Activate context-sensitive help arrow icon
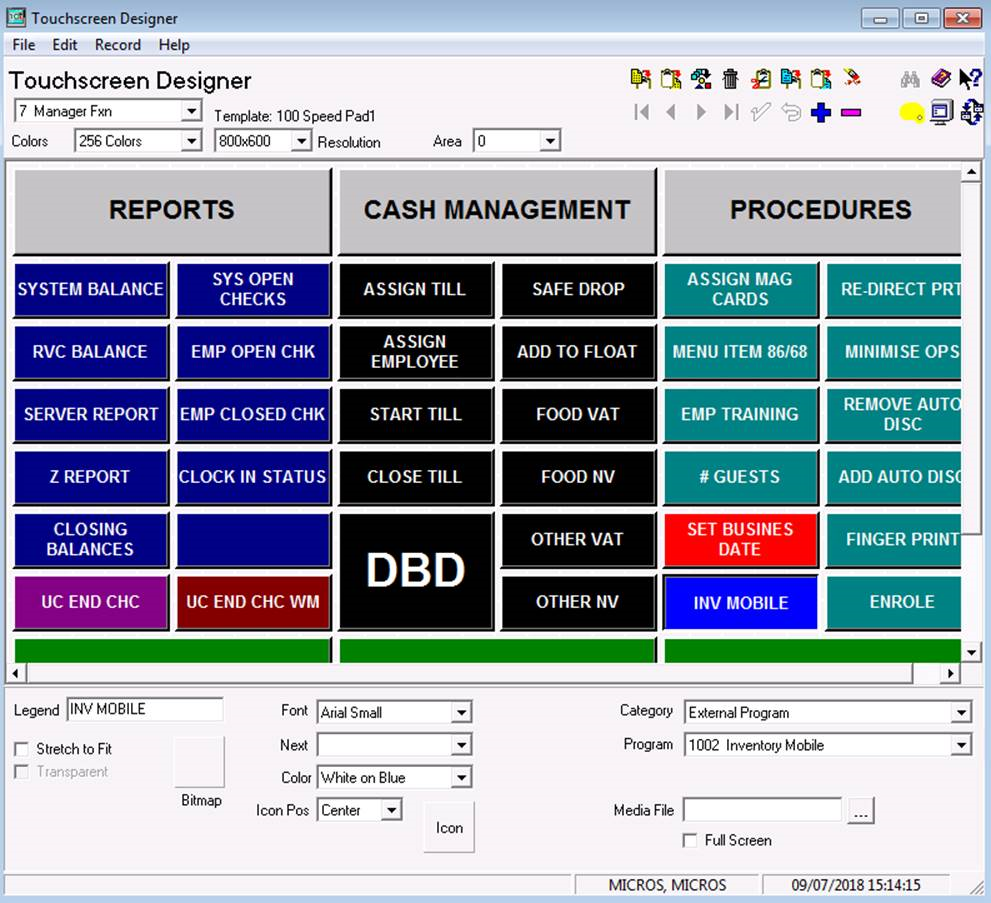This screenshot has width=991, height=903. tap(970, 78)
